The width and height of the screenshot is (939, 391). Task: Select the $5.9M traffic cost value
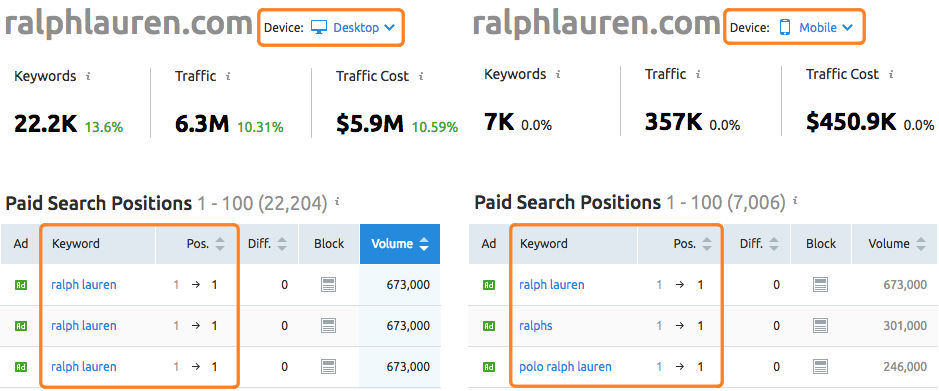coord(369,124)
